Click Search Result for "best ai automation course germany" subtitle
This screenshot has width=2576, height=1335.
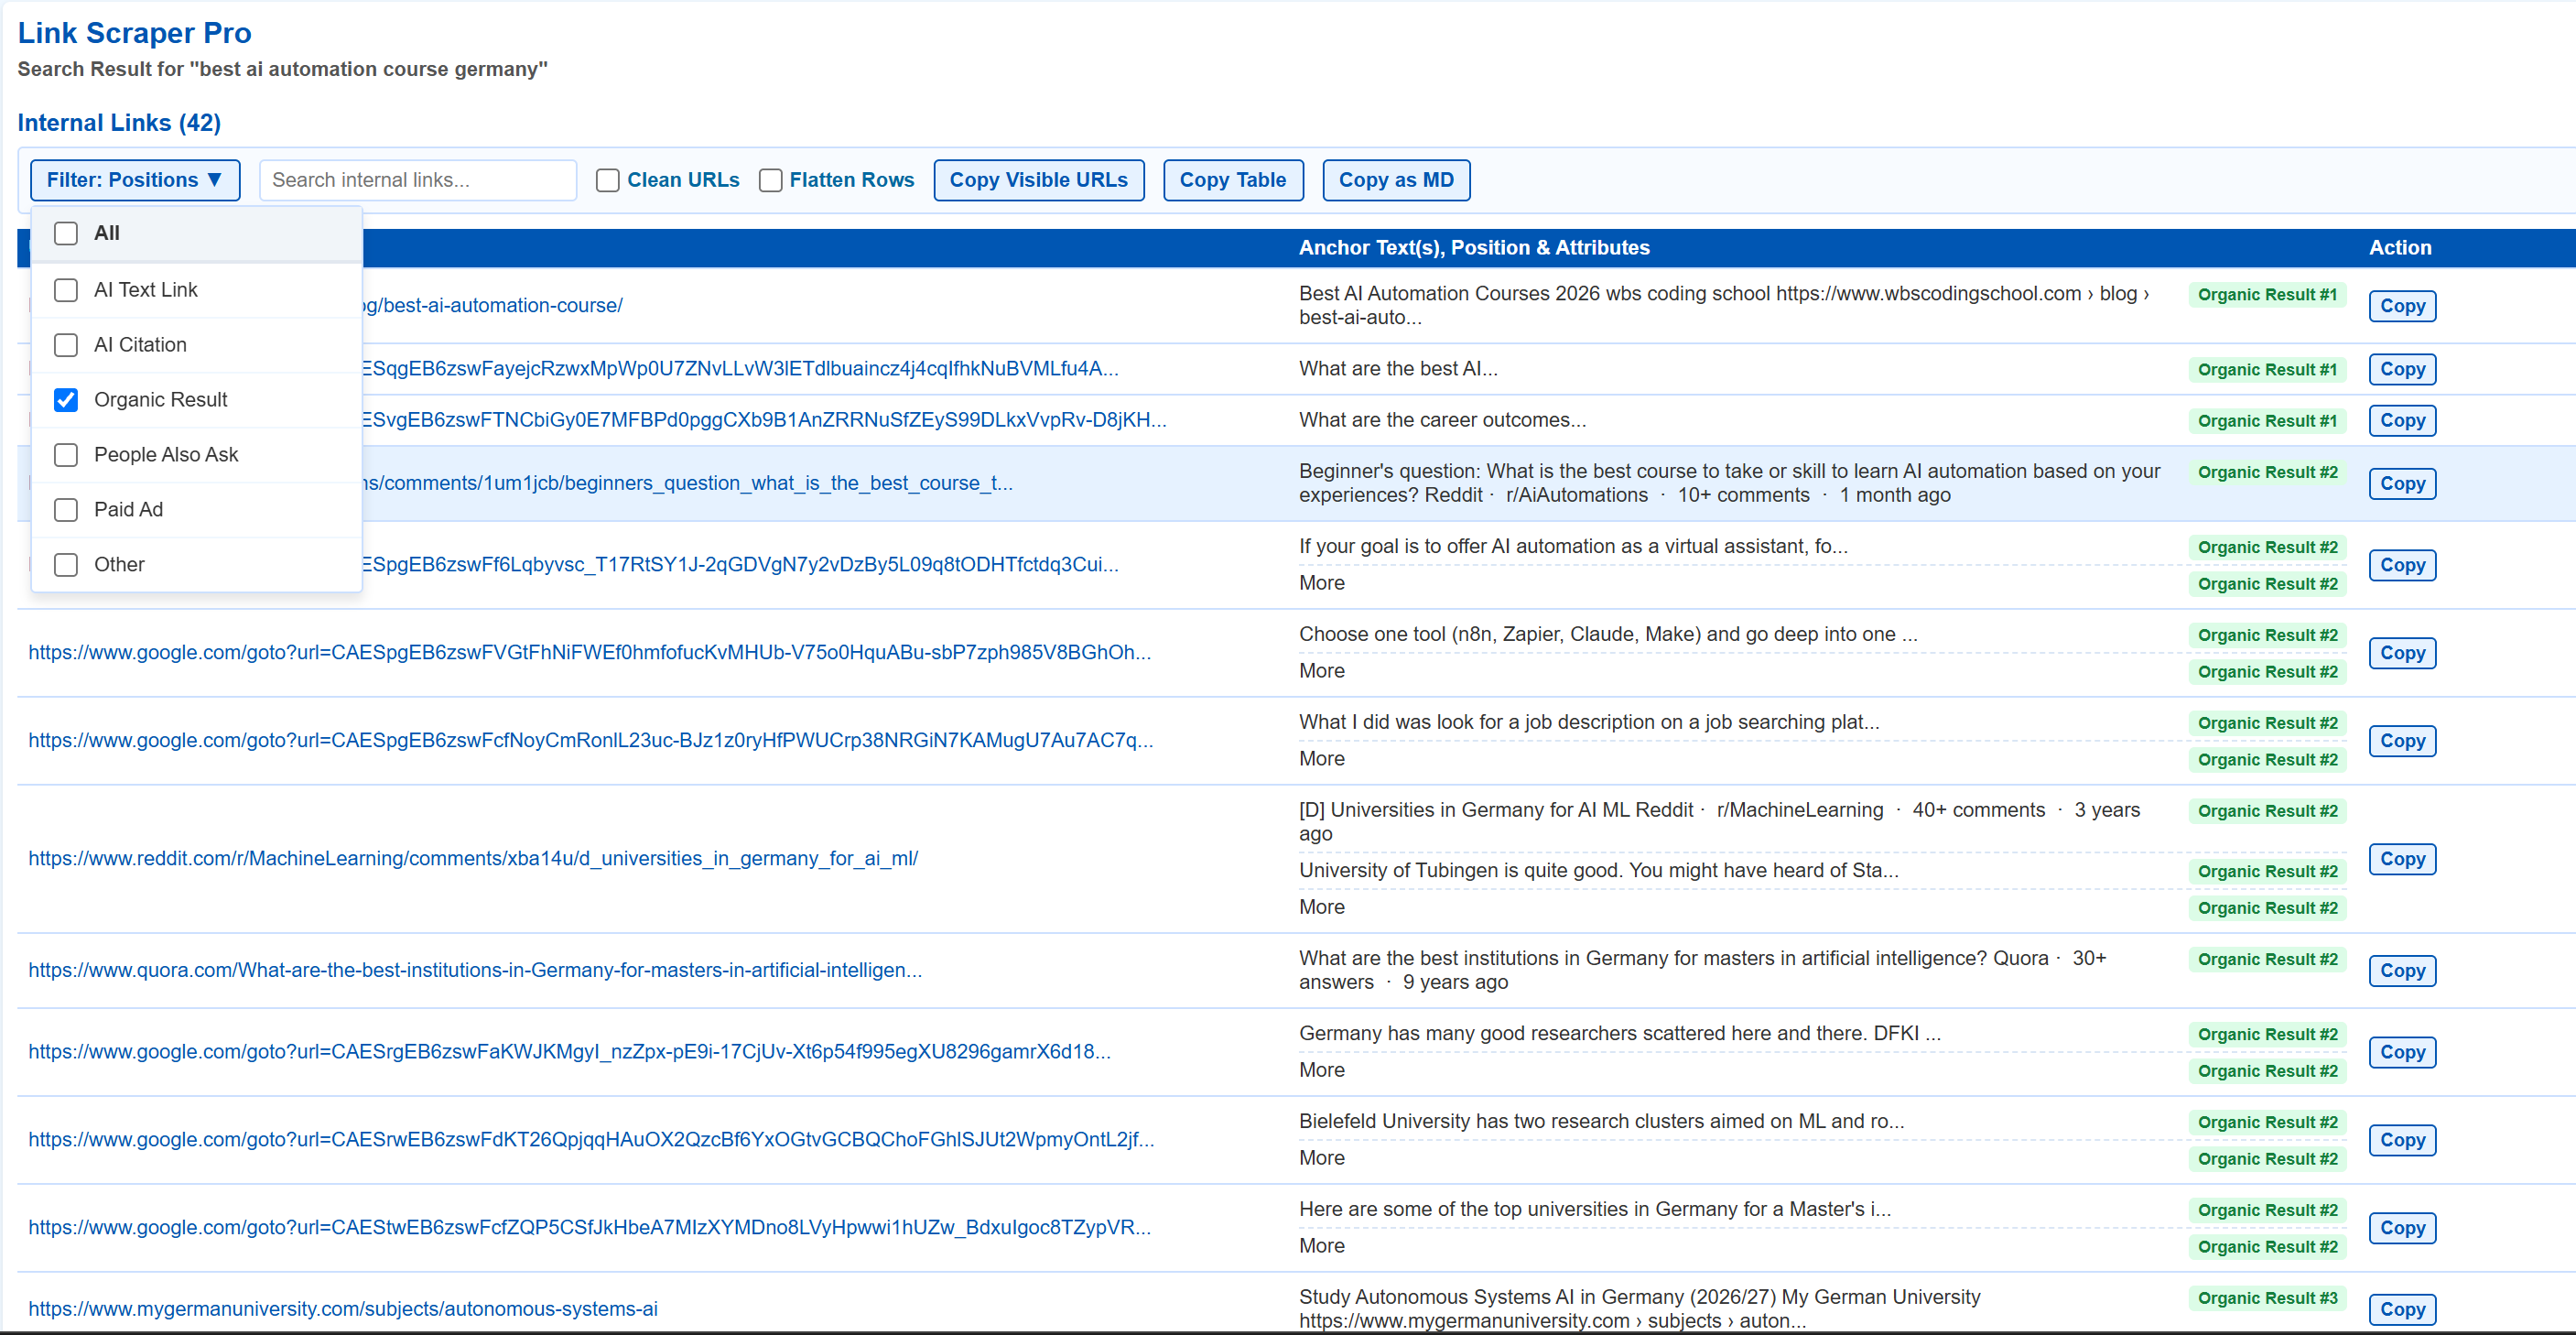[282, 69]
